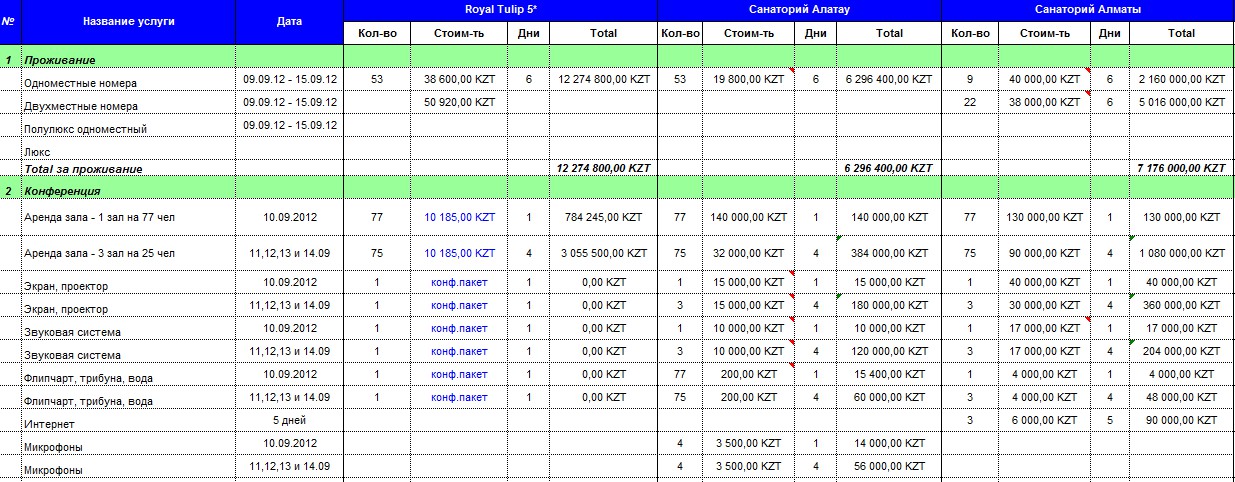The width and height of the screenshot is (1235, 482).
Task: Select the 19 800,00 KZT cell with red comment marker
Action: click(x=751, y=79)
